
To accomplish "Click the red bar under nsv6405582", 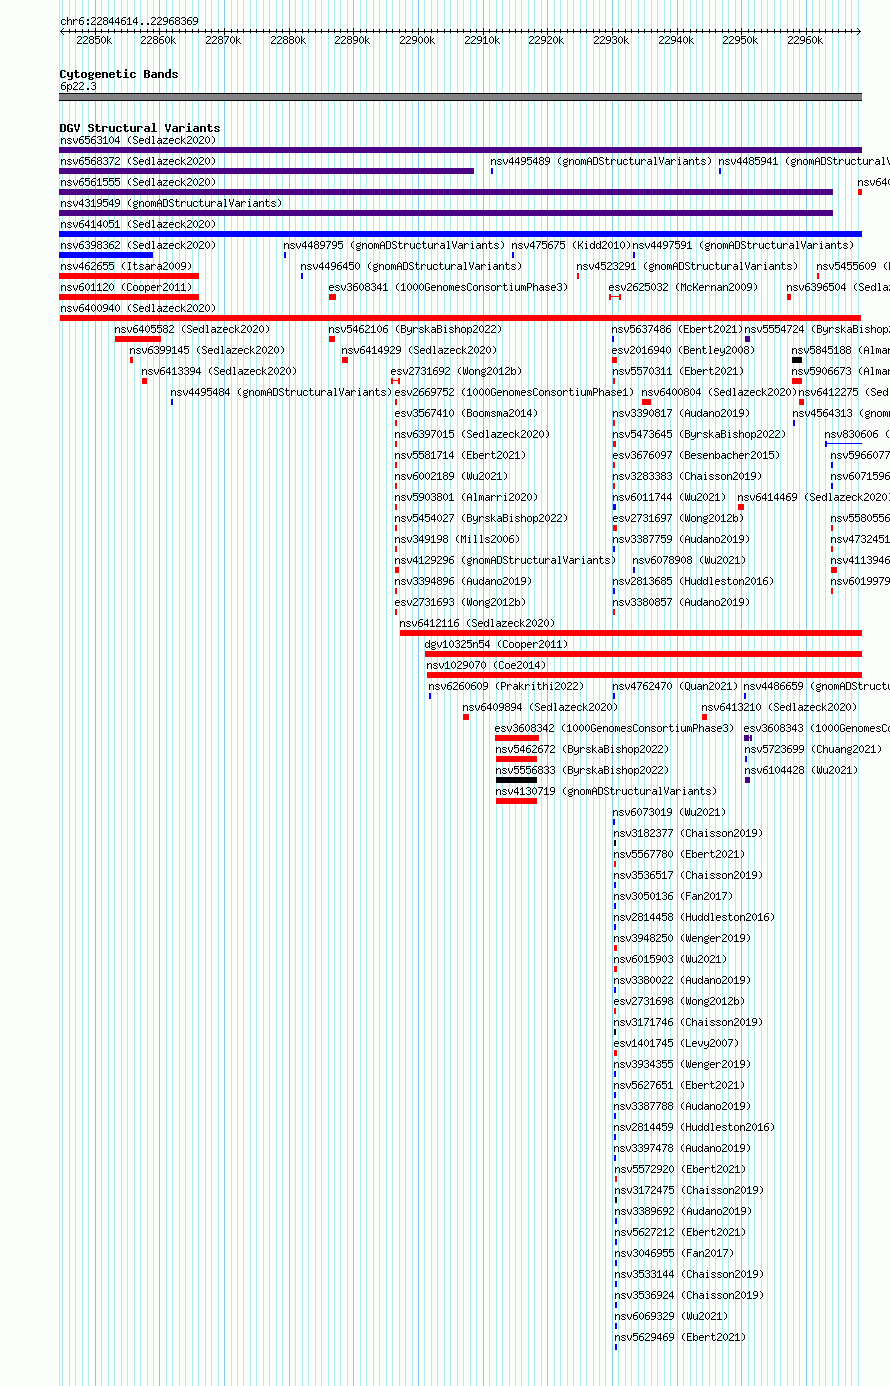I will click(x=137, y=339).
